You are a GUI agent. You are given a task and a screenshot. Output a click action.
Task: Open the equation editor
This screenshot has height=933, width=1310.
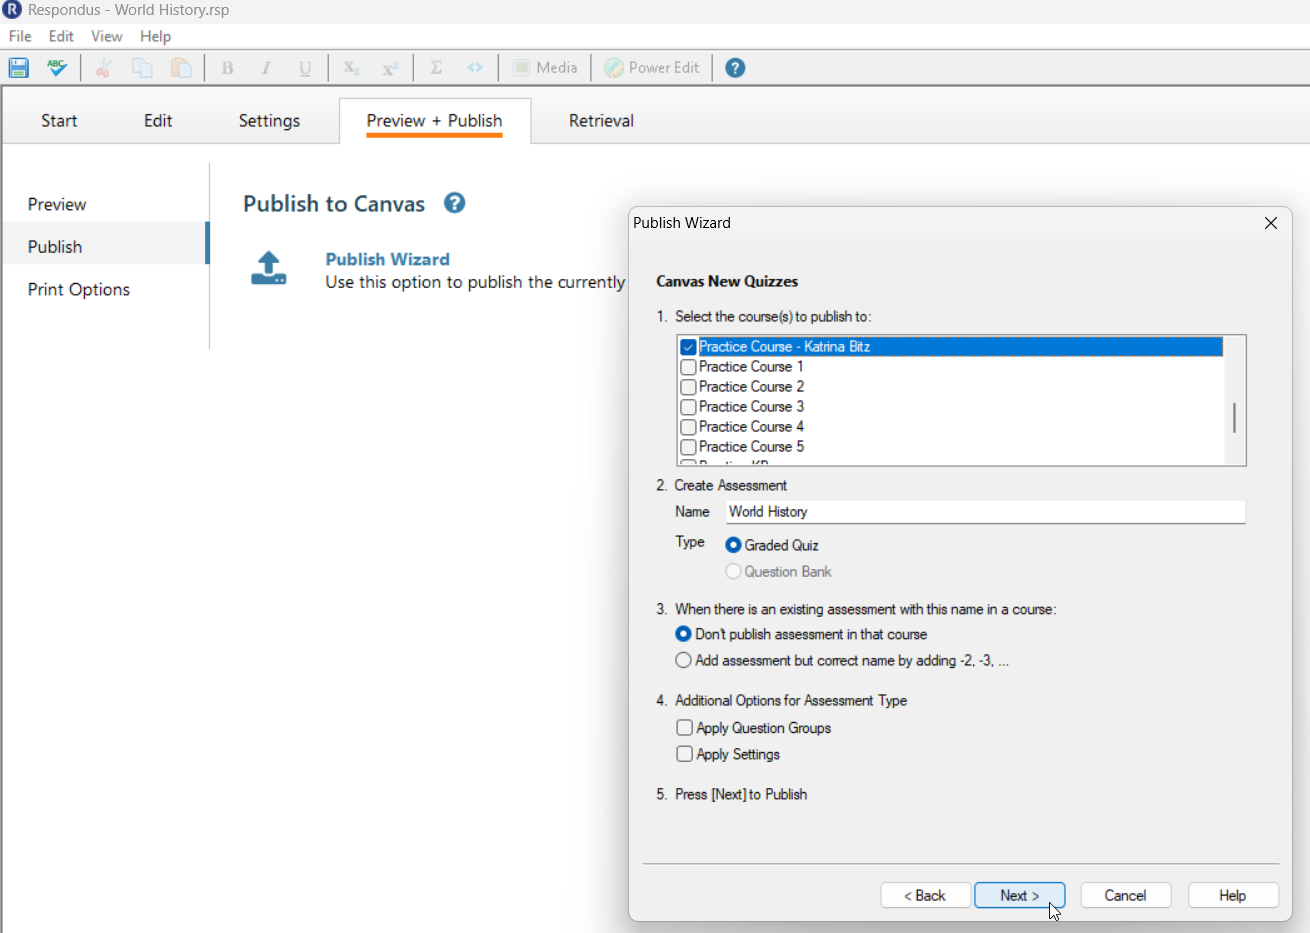point(435,67)
